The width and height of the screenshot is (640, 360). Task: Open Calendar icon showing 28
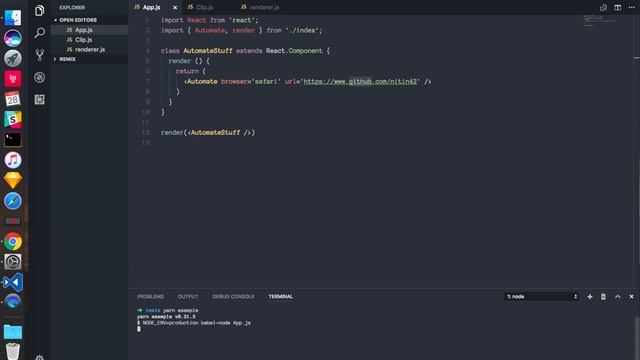pos(13,99)
